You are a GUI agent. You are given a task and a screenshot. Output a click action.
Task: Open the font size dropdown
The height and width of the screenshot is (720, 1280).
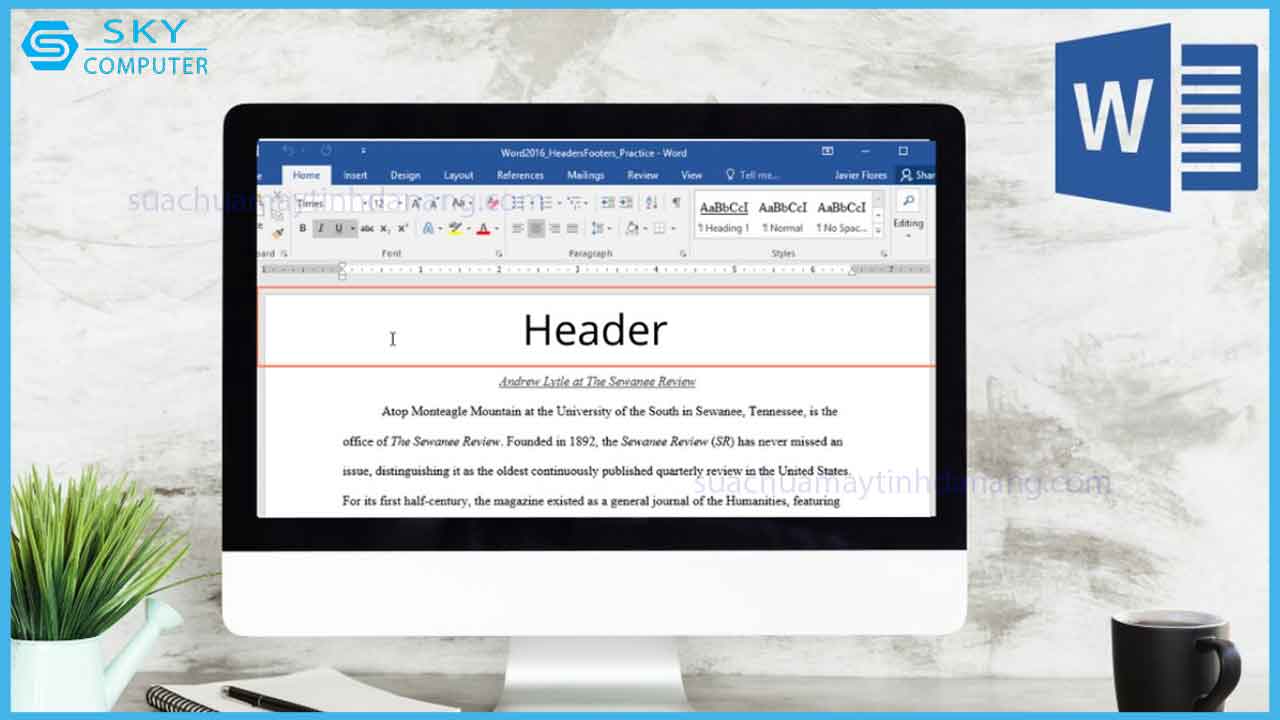(399, 204)
